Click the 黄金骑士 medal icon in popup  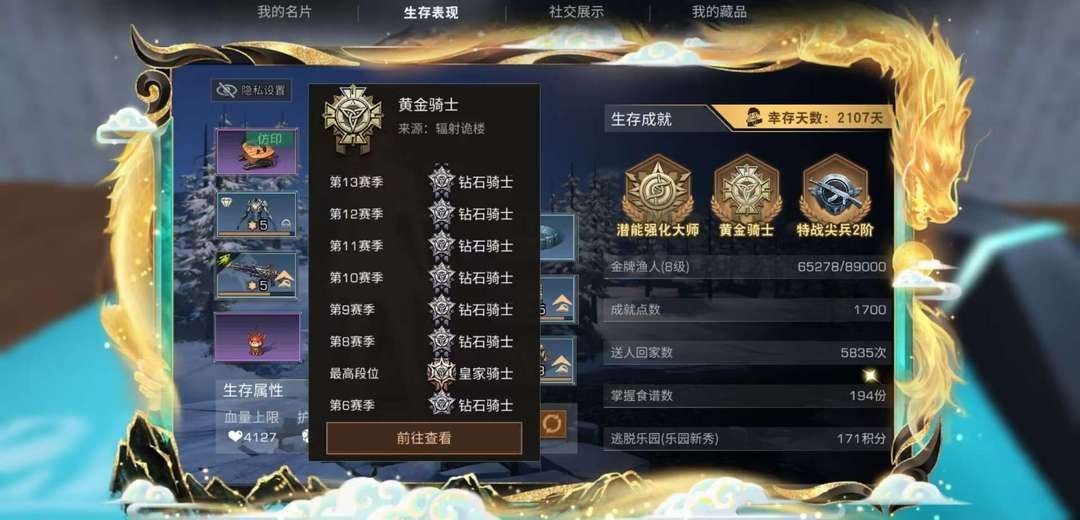353,118
